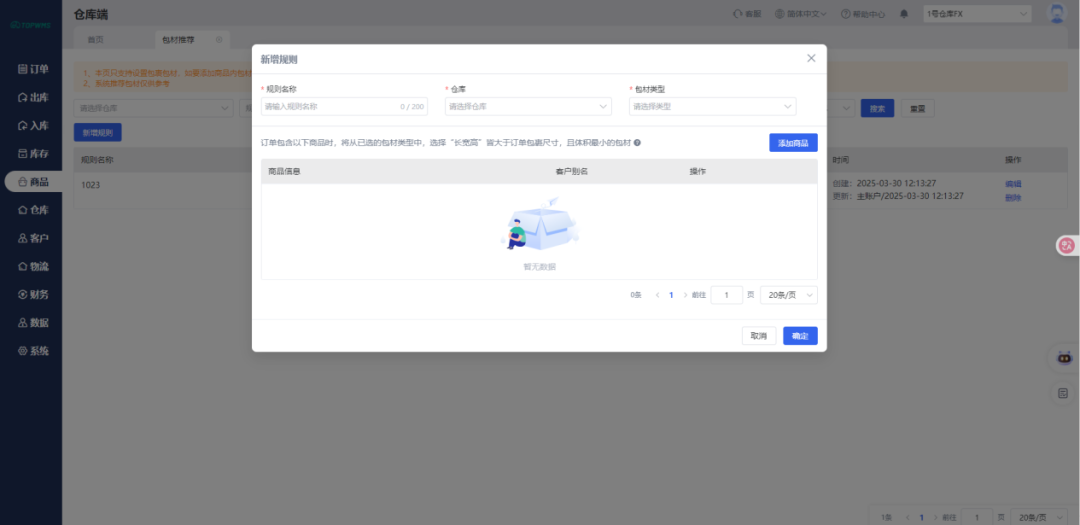Image resolution: width=1080 pixels, height=525 pixels.
Task: Switch to the 首页 tab
Action: pyautogui.click(x=96, y=40)
